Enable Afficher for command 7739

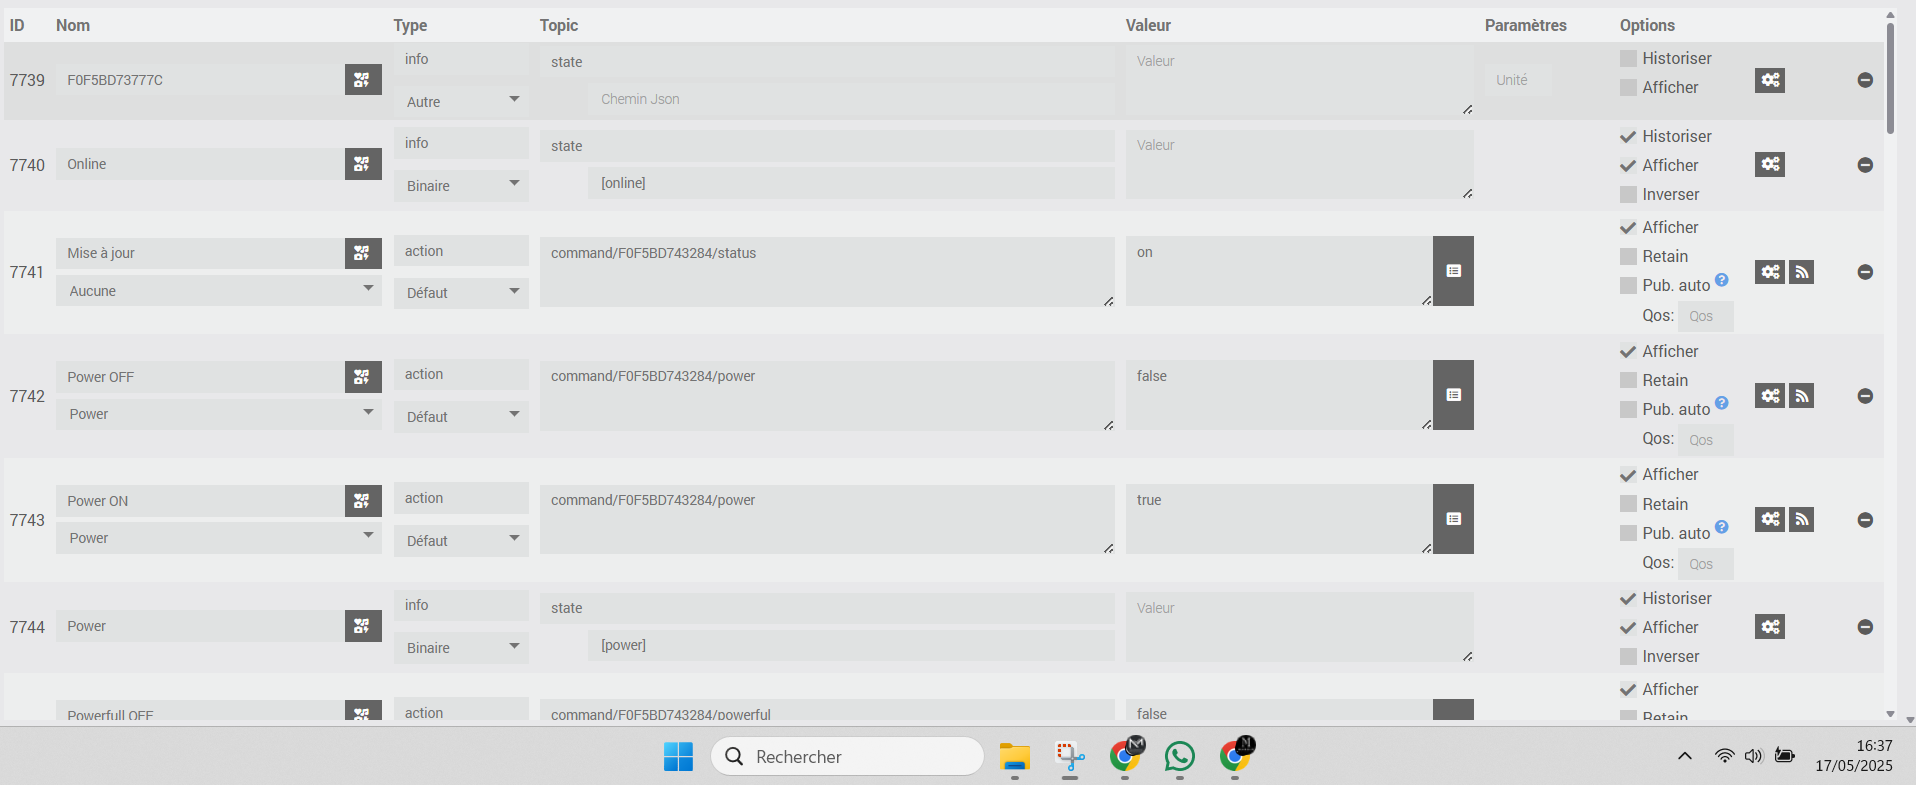pos(1628,88)
